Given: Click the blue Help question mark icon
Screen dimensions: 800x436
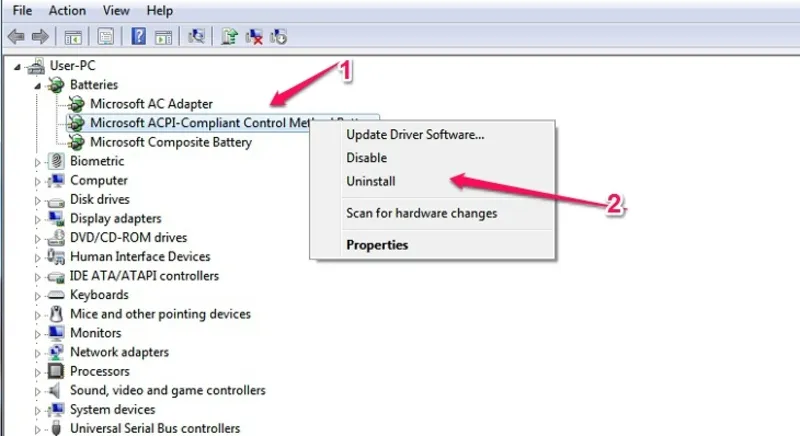Looking at the screenshot, I should [x=139, y=37].
